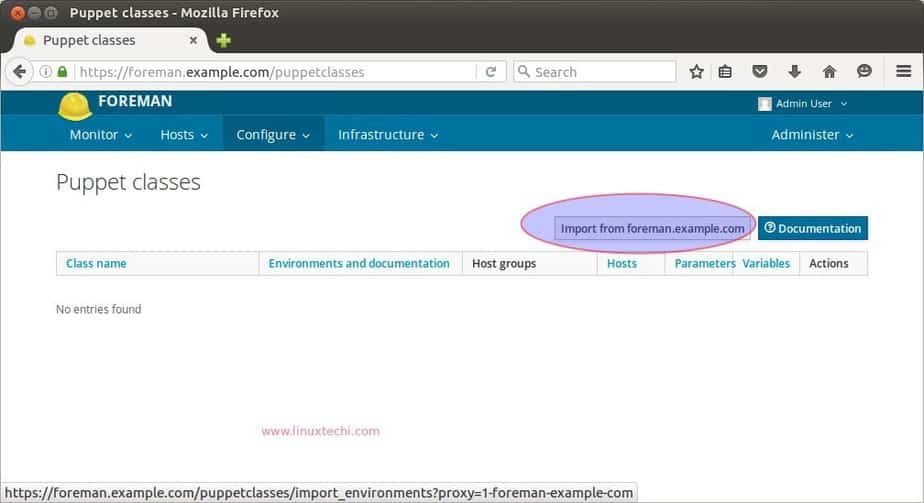The height and width of the screenshot is (503, 924).
Task: Sort by Variables column
Action: 766,263
